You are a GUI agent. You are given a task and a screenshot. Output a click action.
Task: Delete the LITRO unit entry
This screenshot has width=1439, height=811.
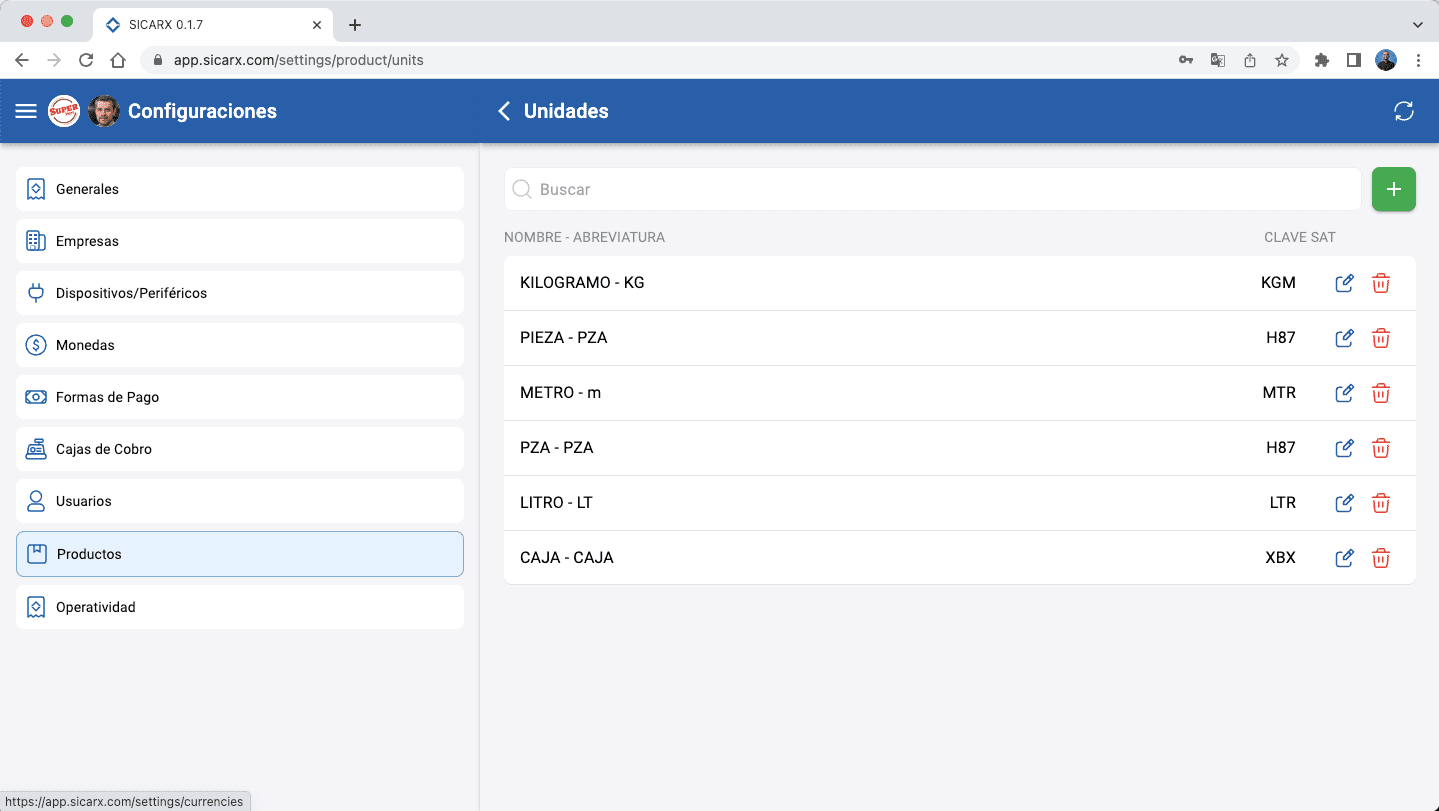(1380, 503)
